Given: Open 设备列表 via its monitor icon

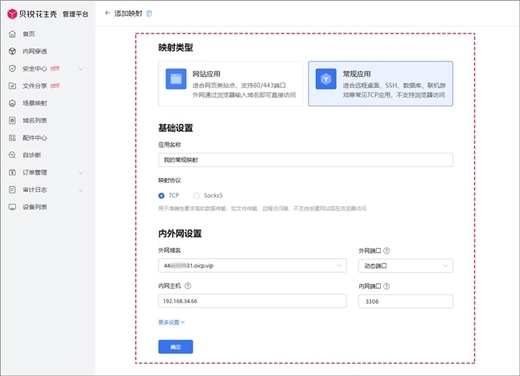Looking at the screenshot, I should click(12, 207).
